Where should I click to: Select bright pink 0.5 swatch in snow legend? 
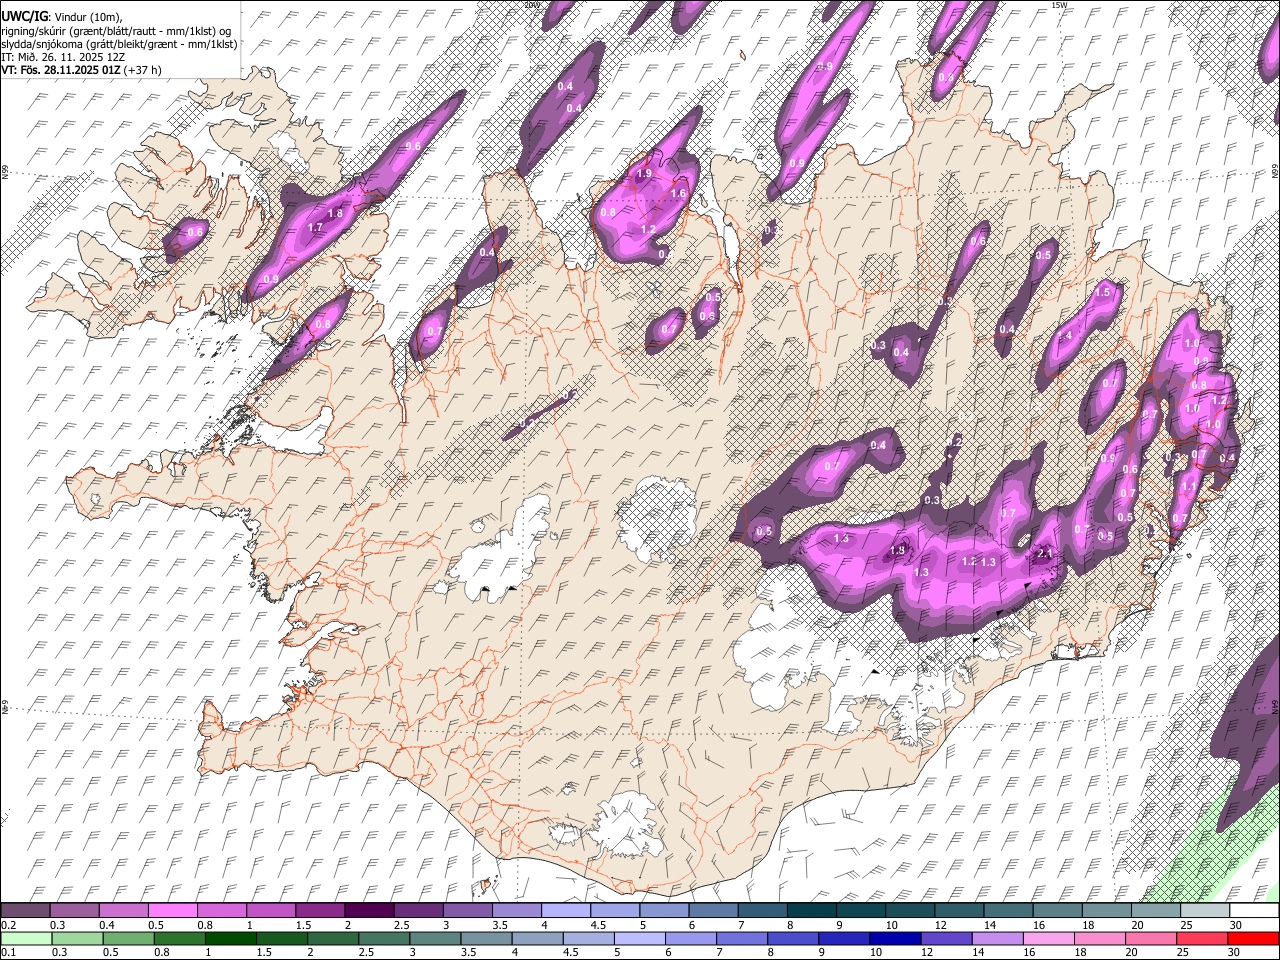(172, 911)
